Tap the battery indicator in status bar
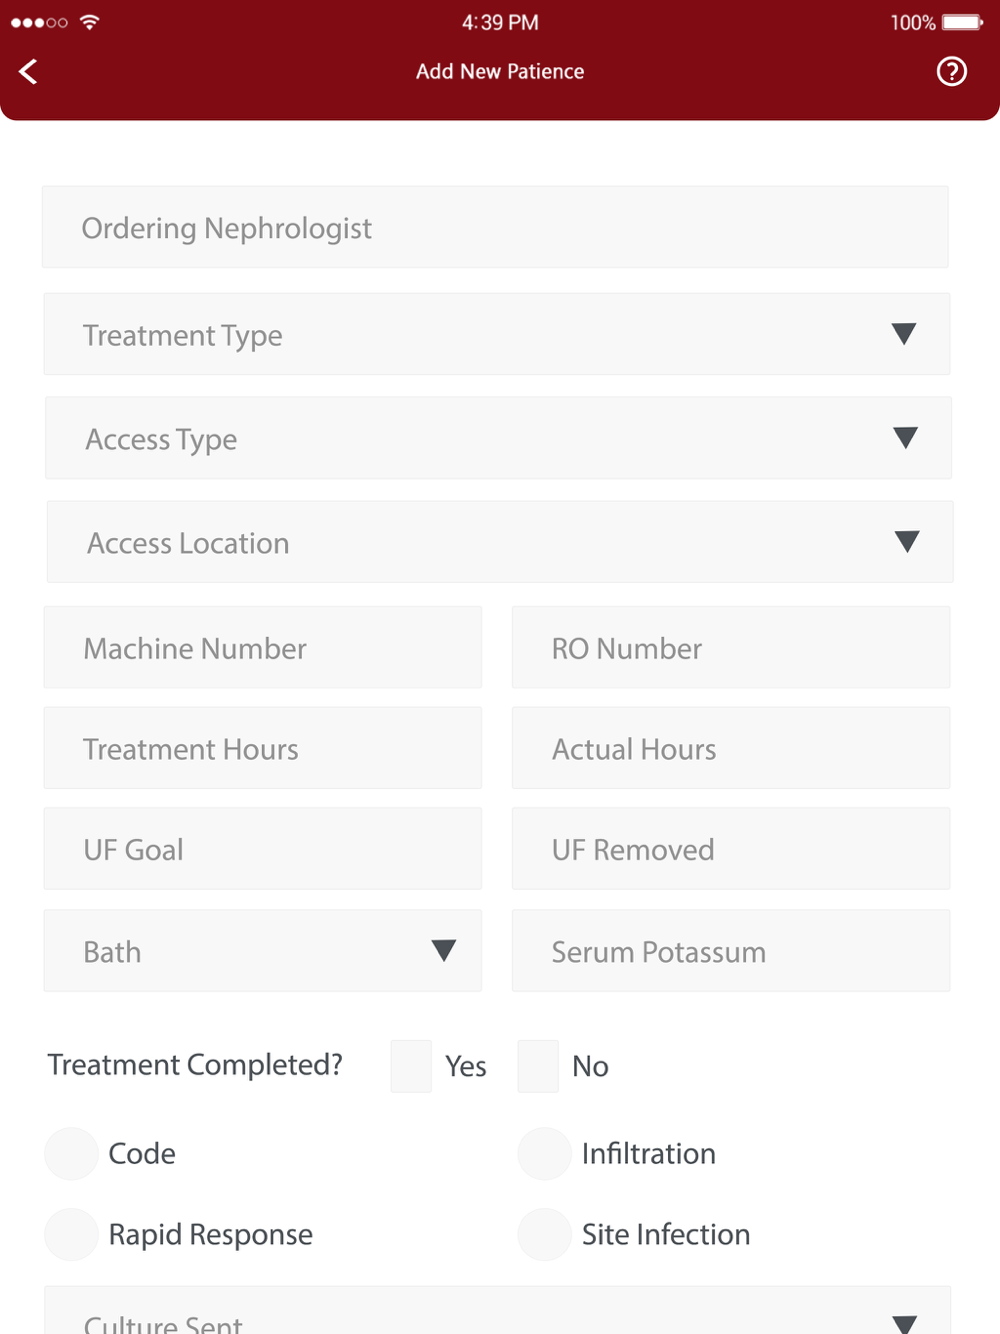1000x1334 pixels. point(962,22)
